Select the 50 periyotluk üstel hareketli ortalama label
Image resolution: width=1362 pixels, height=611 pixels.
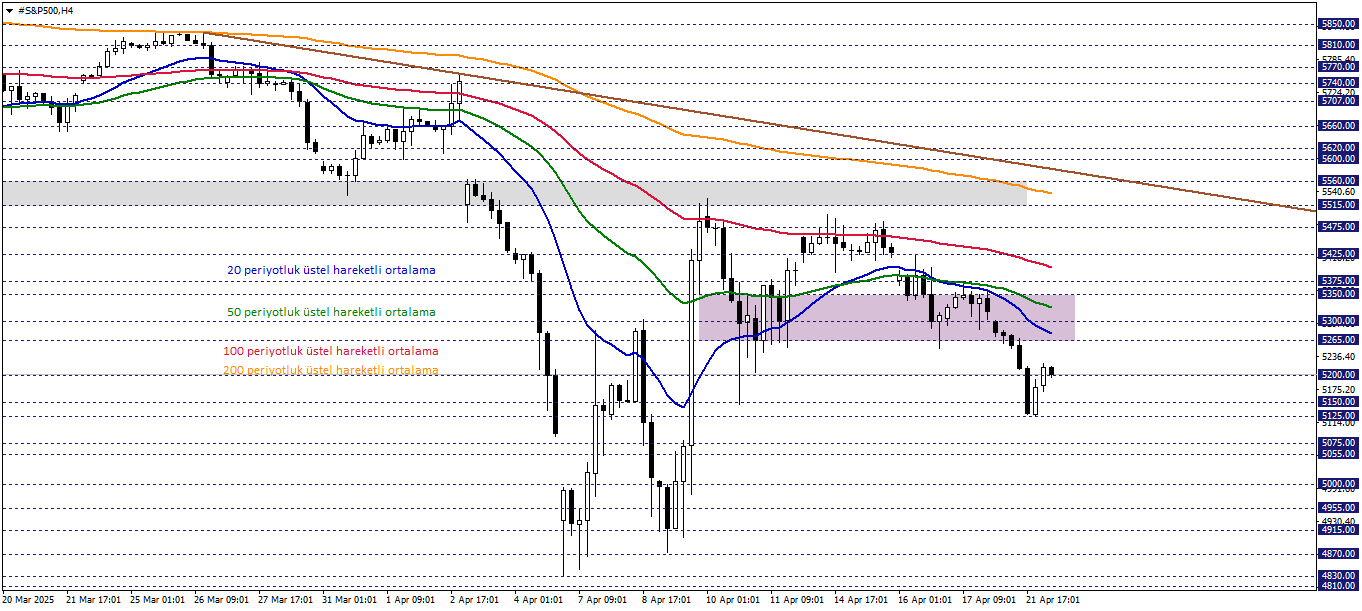pos(331,312)
